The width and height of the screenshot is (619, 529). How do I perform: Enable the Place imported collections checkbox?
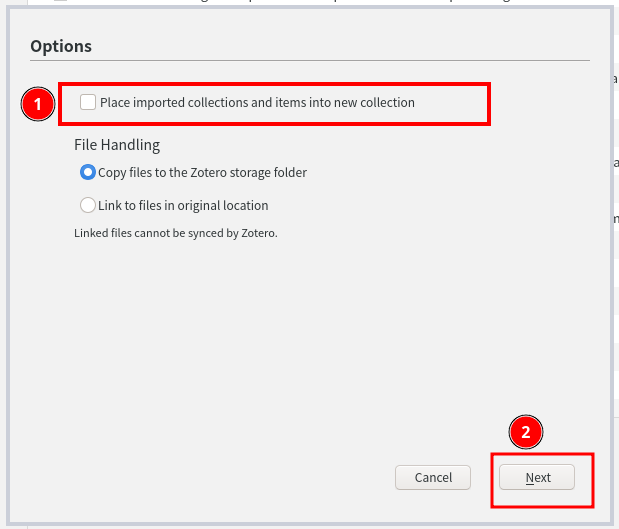[88, 102]
